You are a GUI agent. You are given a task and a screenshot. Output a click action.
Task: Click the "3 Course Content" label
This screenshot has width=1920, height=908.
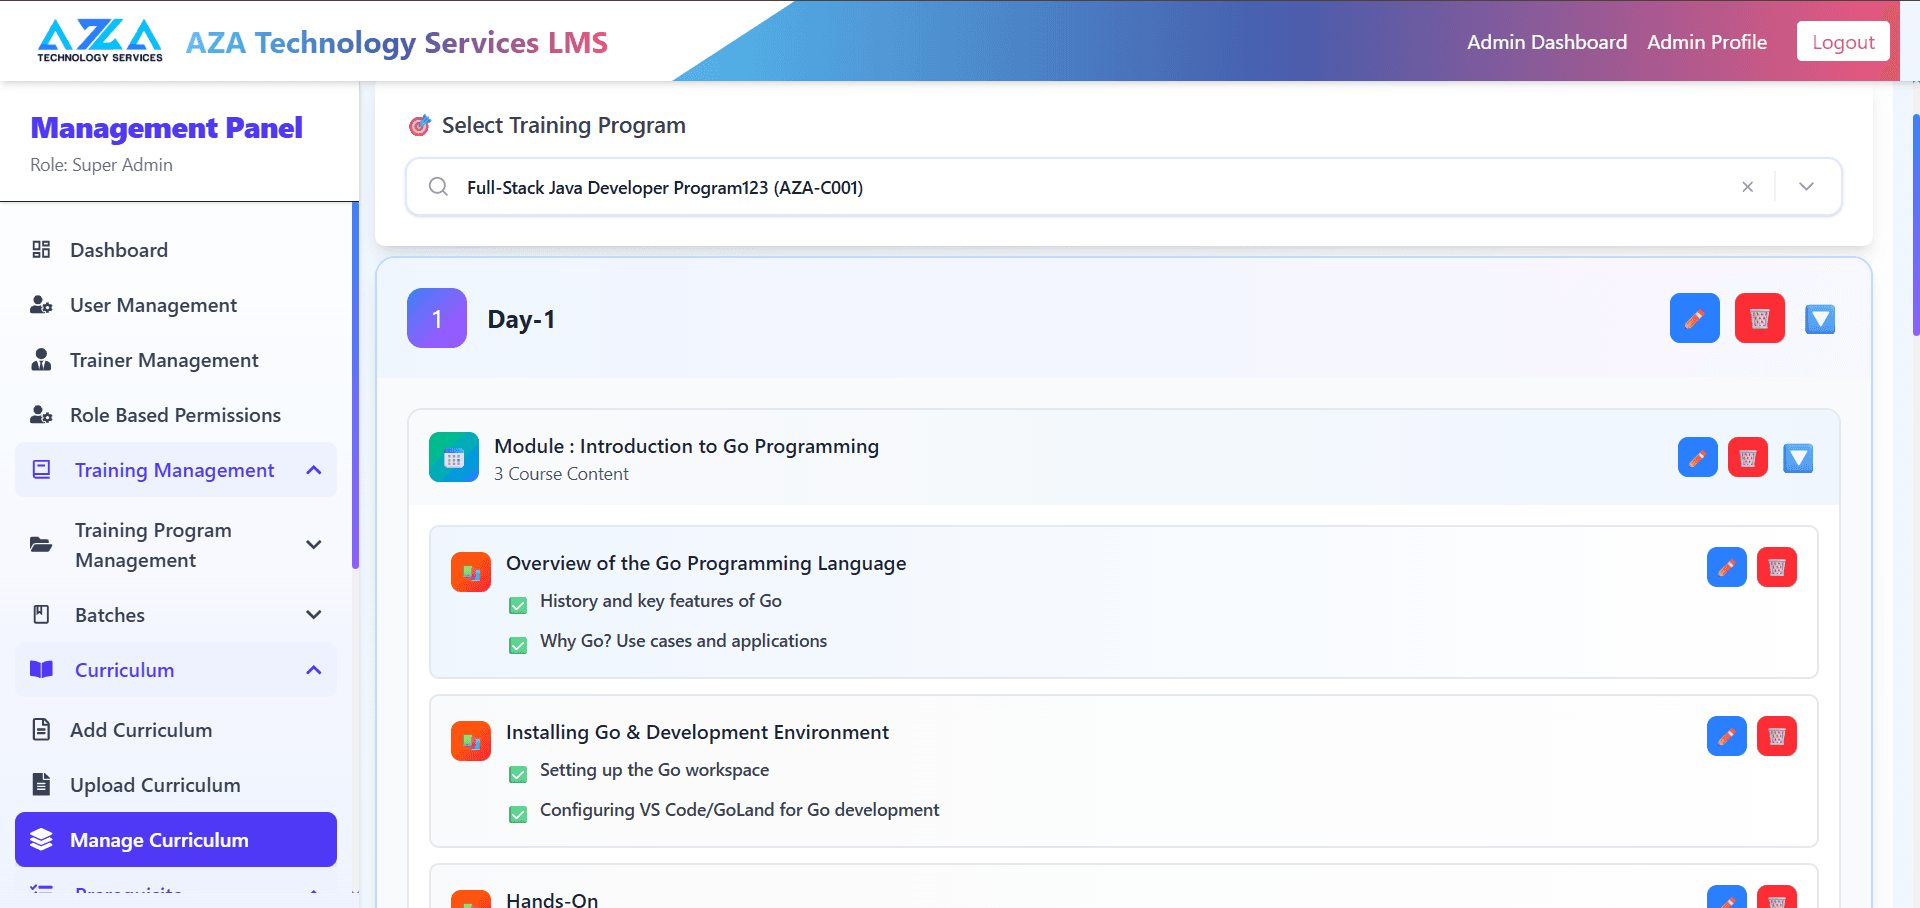coord(561,474)
